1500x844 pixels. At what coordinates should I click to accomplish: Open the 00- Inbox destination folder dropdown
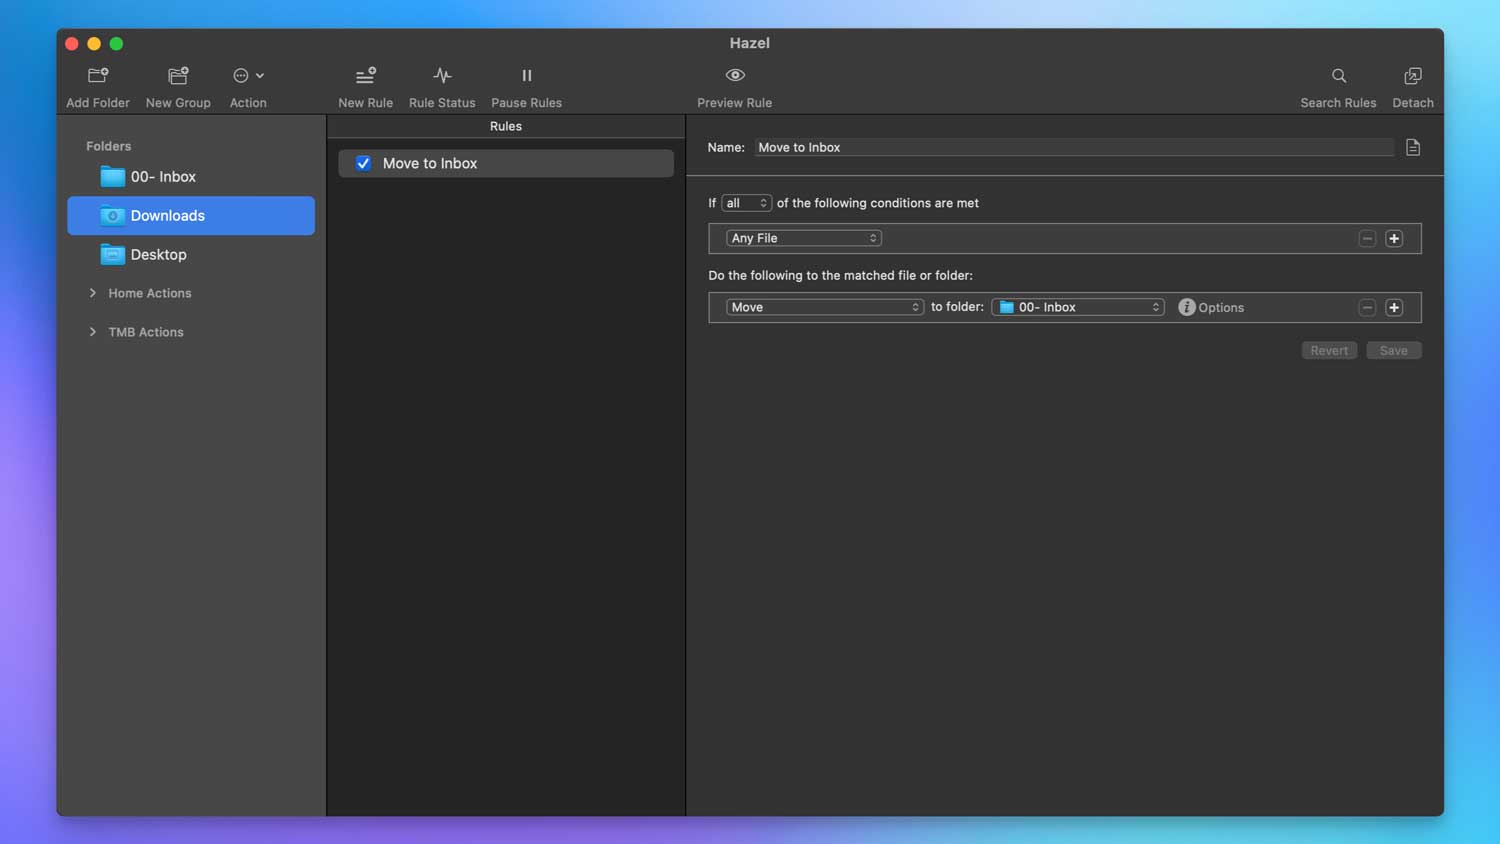(x=1078, y=307)
